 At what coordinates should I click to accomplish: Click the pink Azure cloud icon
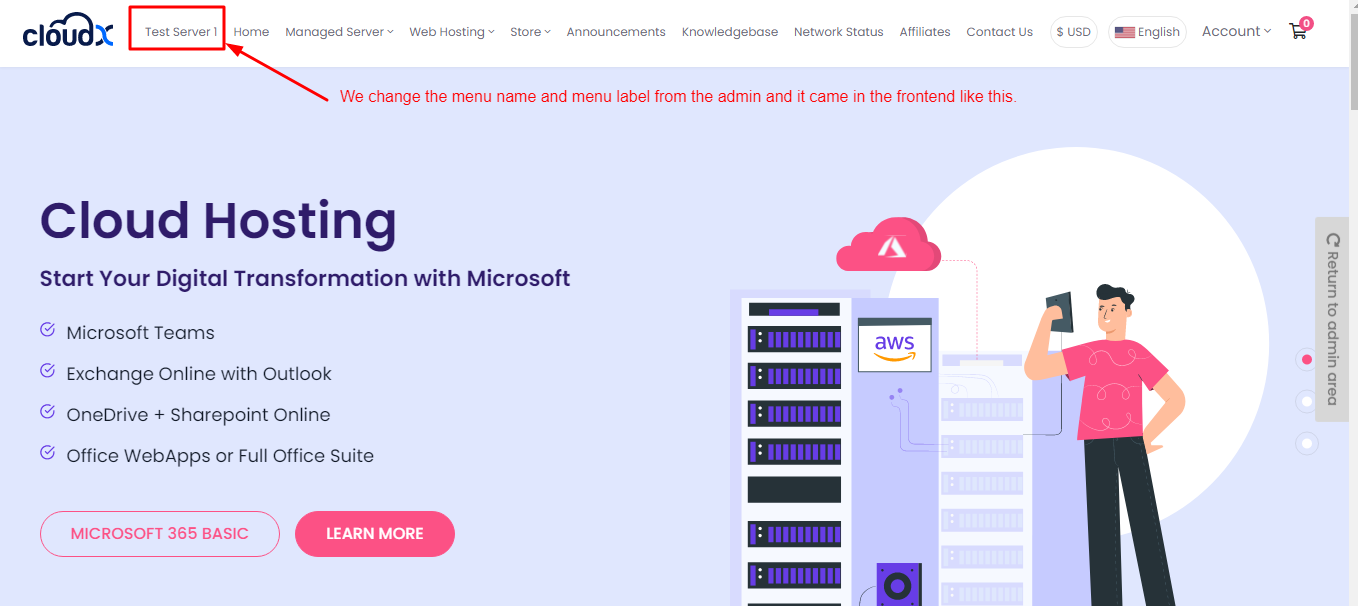click(x=888, y=246)
